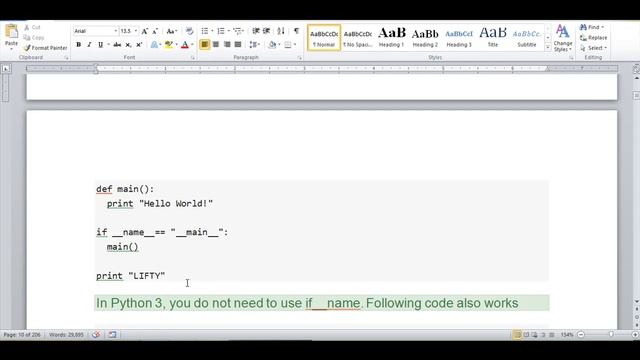Open the Select menu in Editing
This screenshot has height=360, width=640.
[593, 48]
